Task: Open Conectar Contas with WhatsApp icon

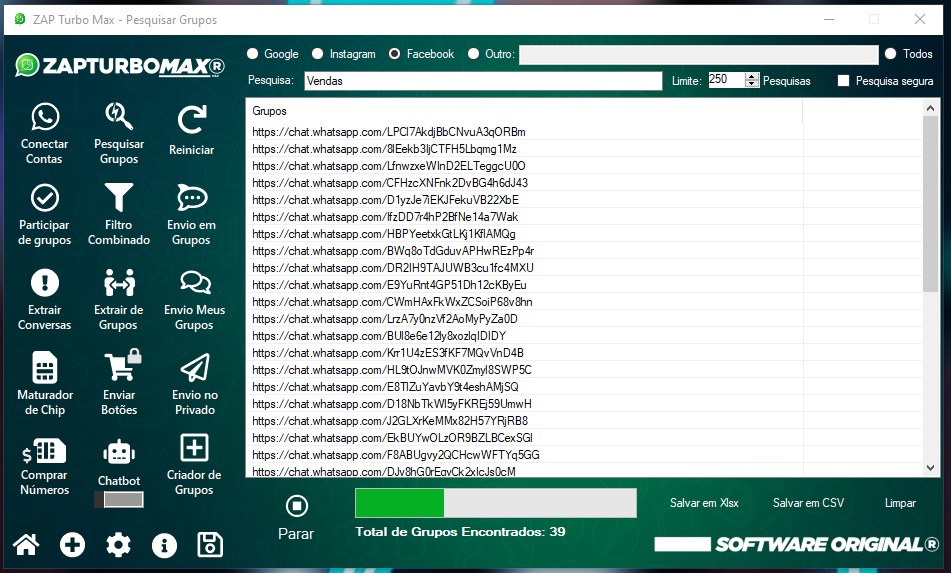Action: (45, 119)
